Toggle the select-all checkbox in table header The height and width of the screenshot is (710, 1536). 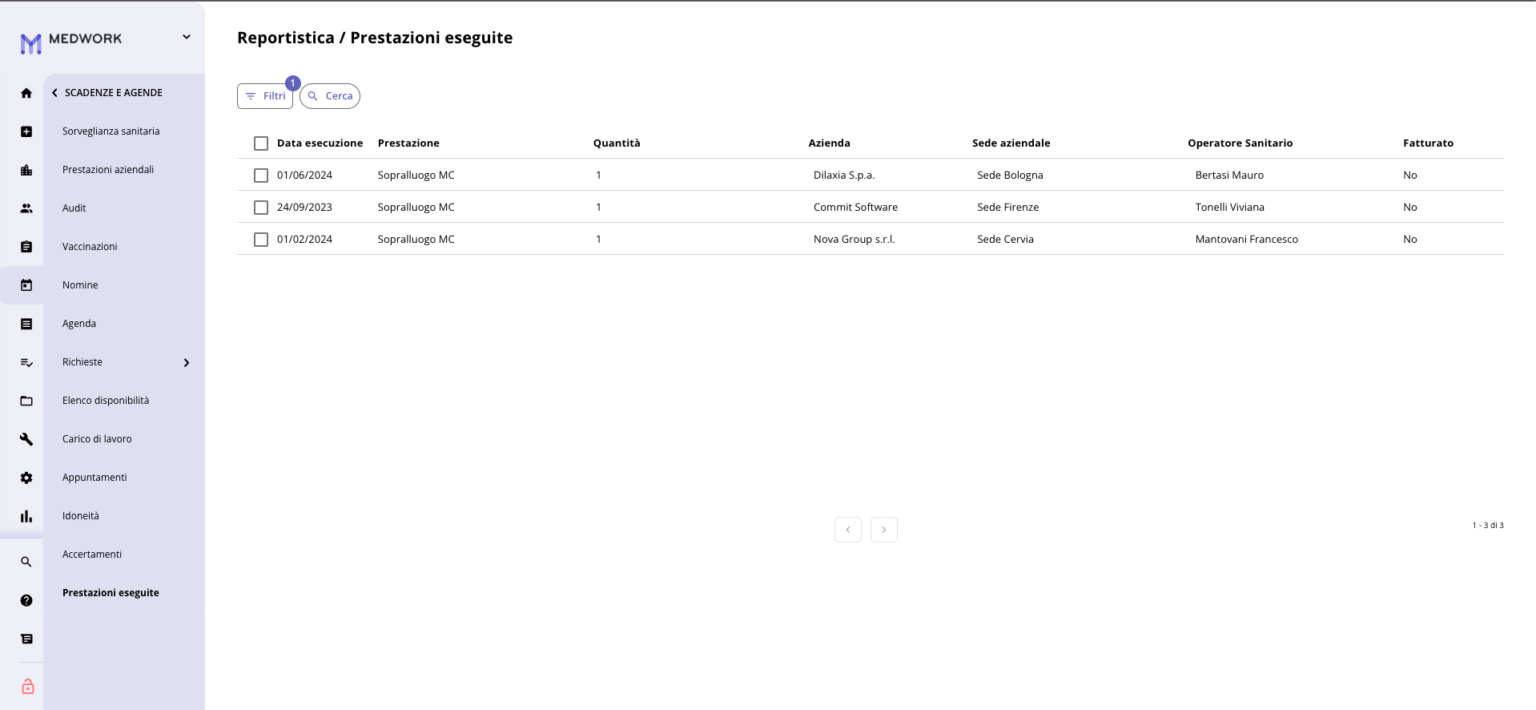261,143
